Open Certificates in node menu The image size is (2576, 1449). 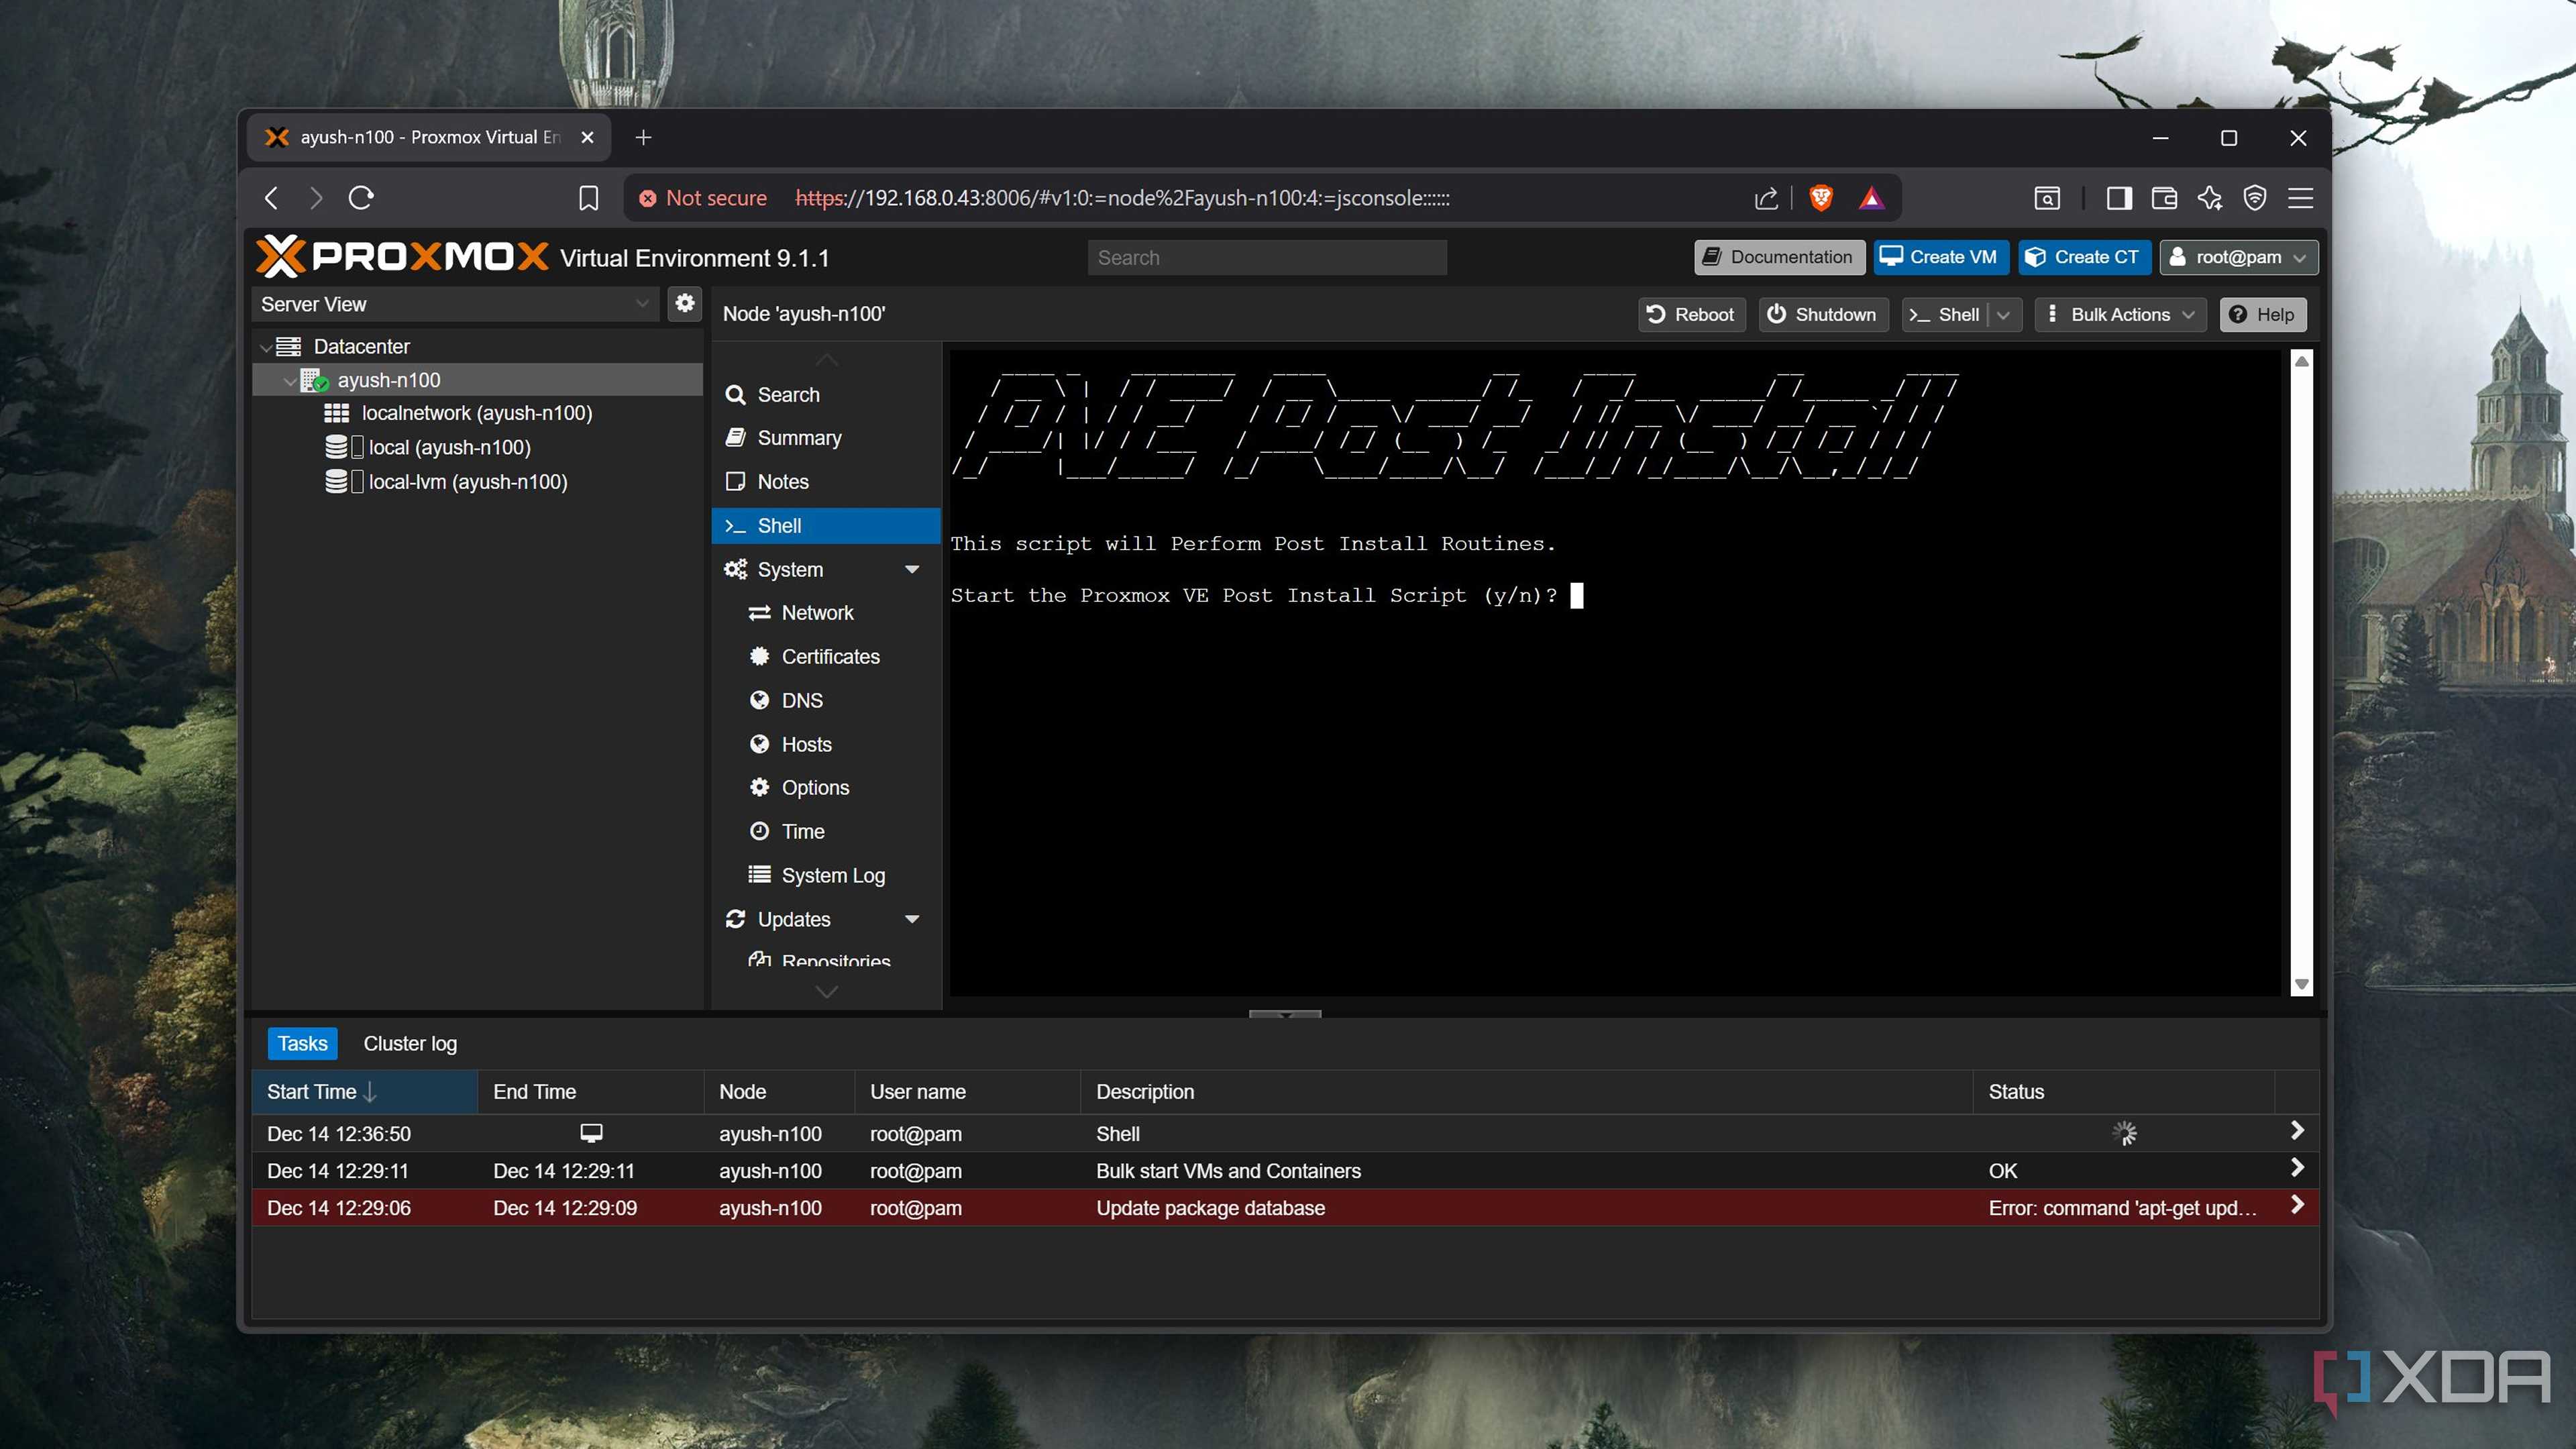pyautogui.click(x=826, y=657)
